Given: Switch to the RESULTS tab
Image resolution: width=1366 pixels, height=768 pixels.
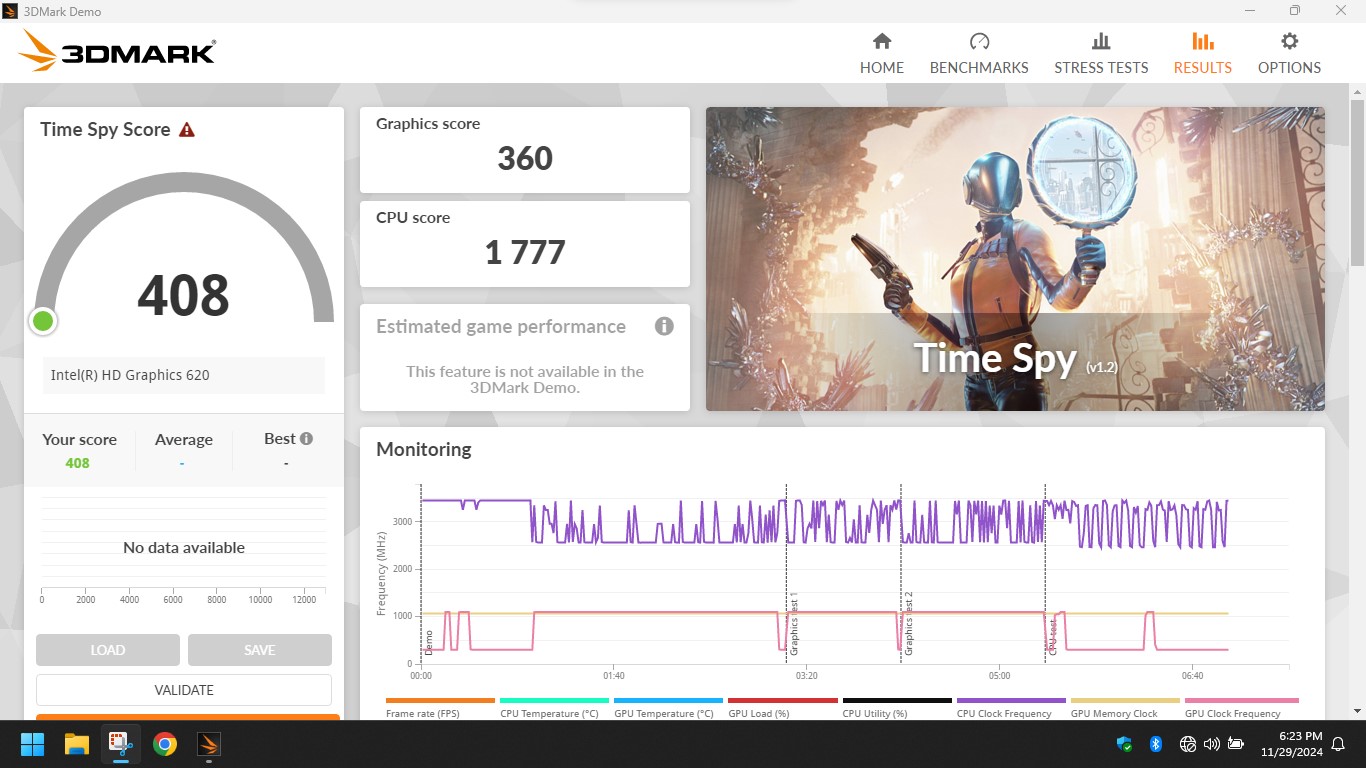Looking at the screenshot, I should point(1202,54).
